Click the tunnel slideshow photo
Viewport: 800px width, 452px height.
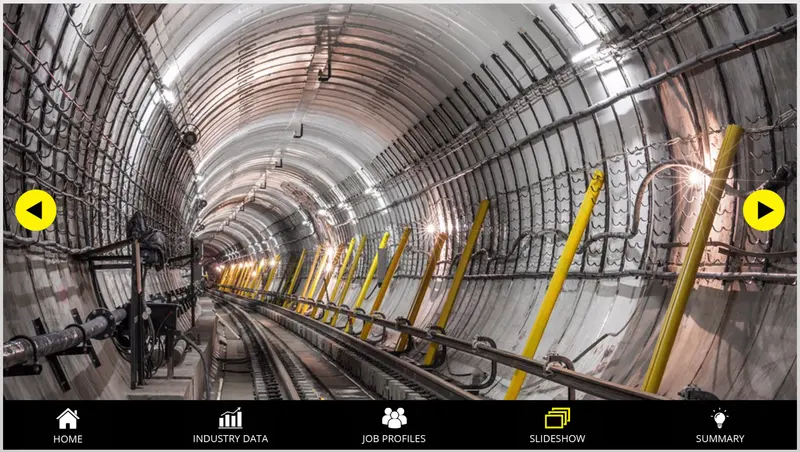400,202
